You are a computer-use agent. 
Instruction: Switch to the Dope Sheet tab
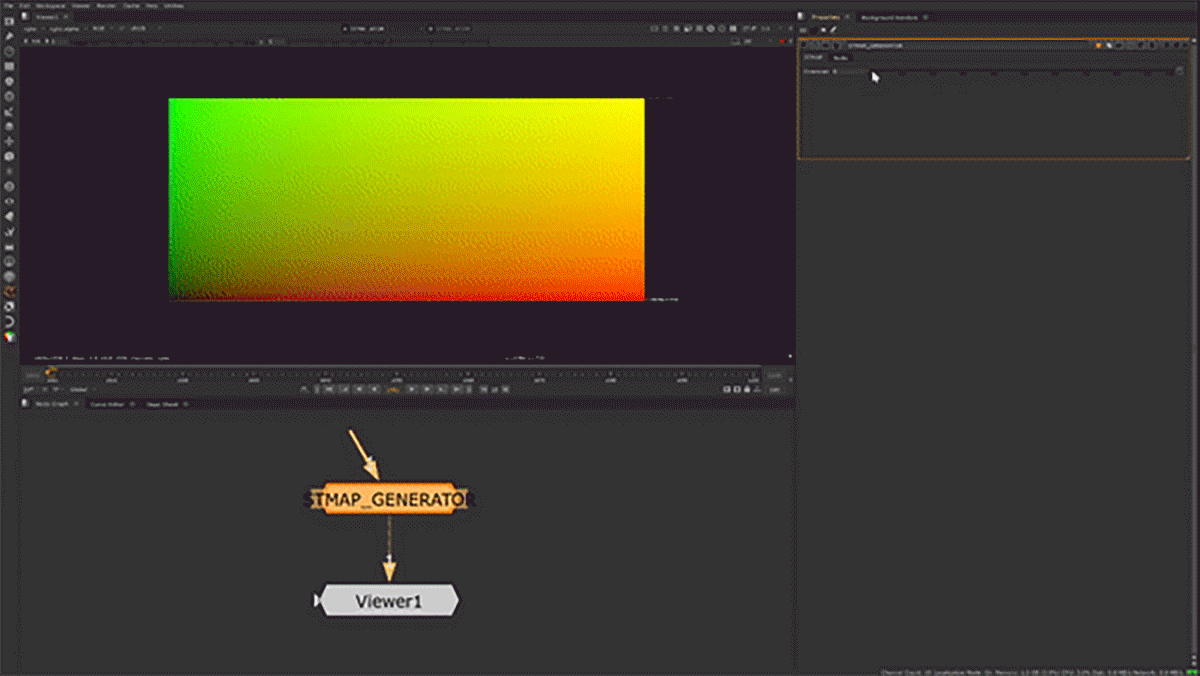coord(162,404)
